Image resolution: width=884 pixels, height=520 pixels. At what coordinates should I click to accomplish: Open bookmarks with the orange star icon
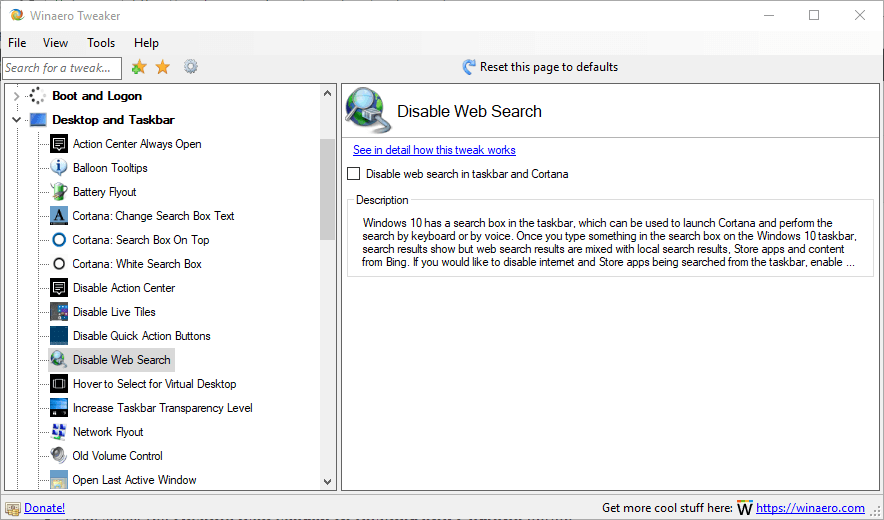pyautogui.click(x=163, y=67)
